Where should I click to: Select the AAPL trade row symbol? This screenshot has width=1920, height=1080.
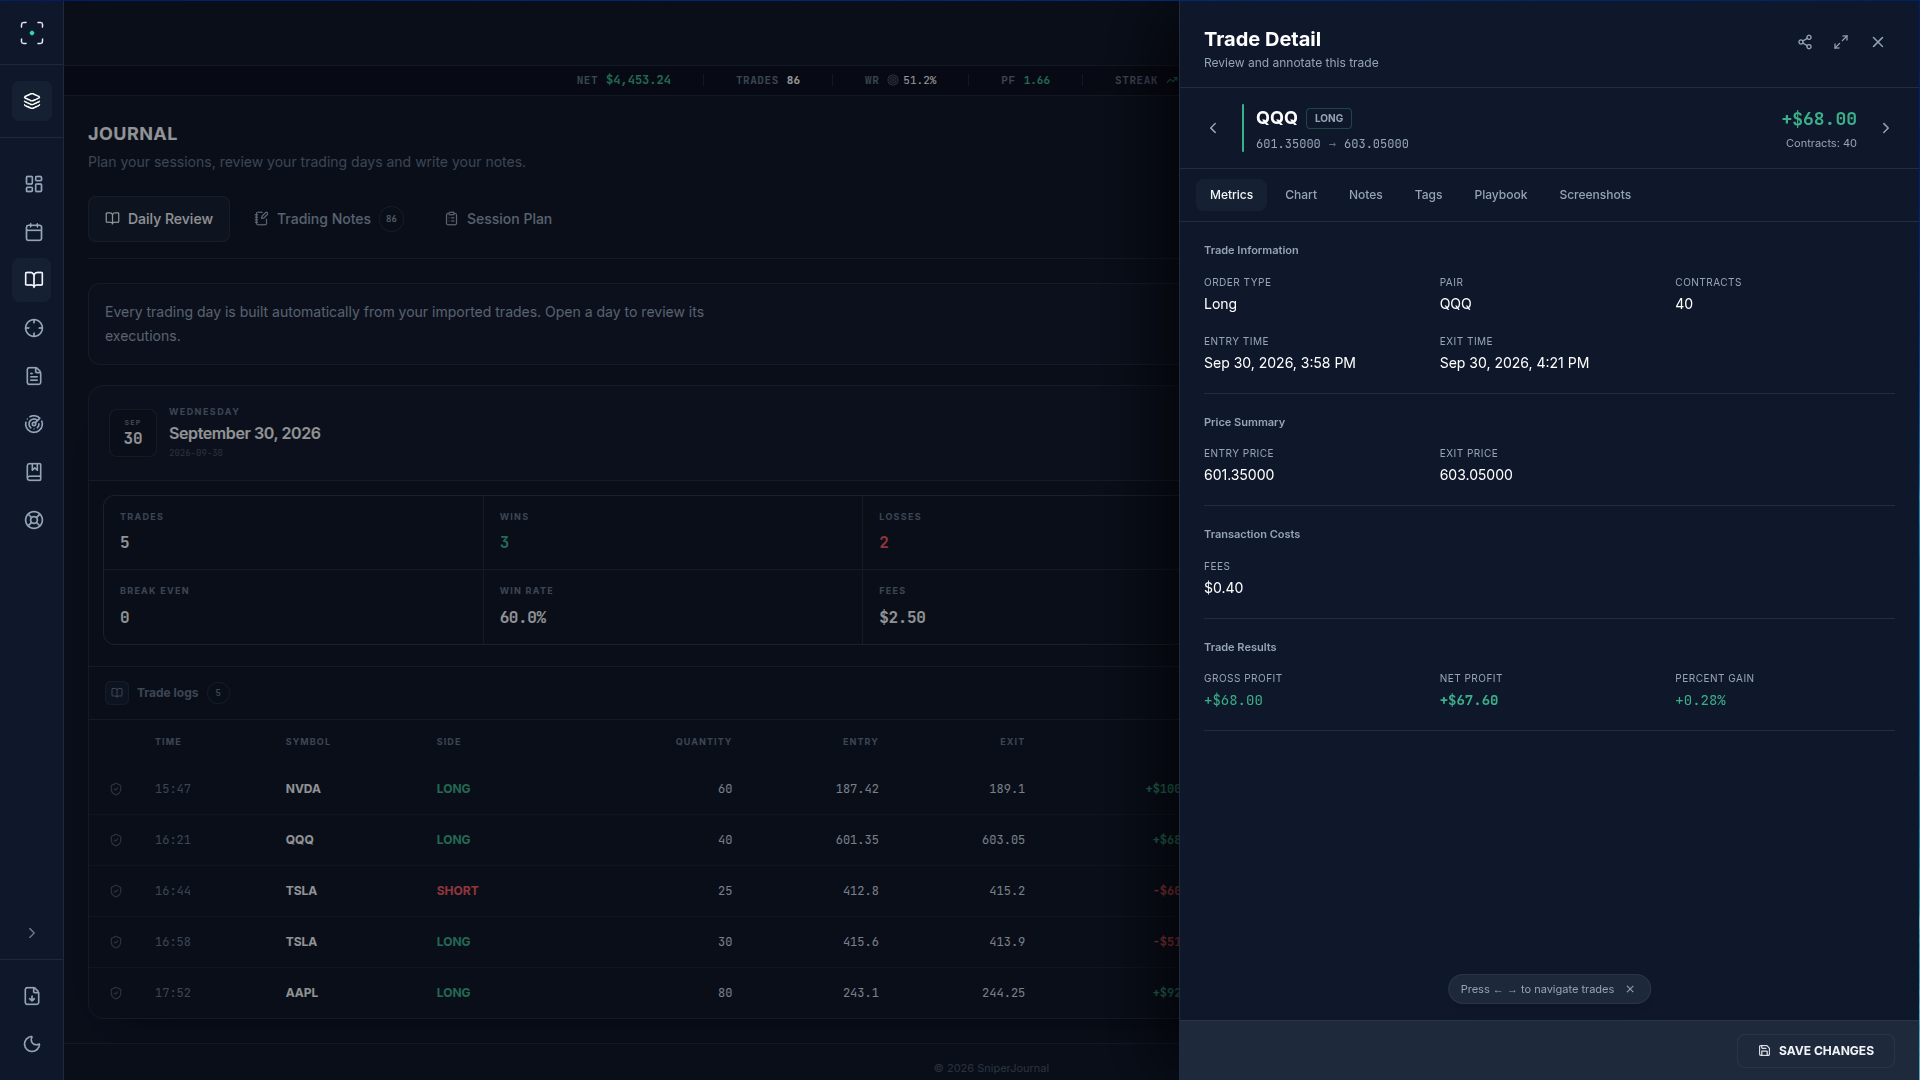pos(301,993)
